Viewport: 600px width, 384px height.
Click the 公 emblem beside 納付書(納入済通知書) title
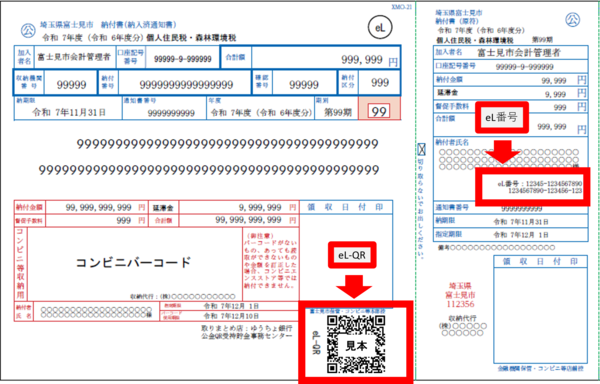point(28,30)
